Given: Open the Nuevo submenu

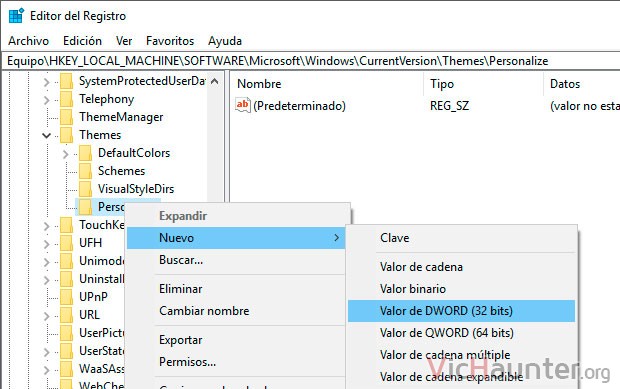Looking at the screenshot, I should coord(236,238).
